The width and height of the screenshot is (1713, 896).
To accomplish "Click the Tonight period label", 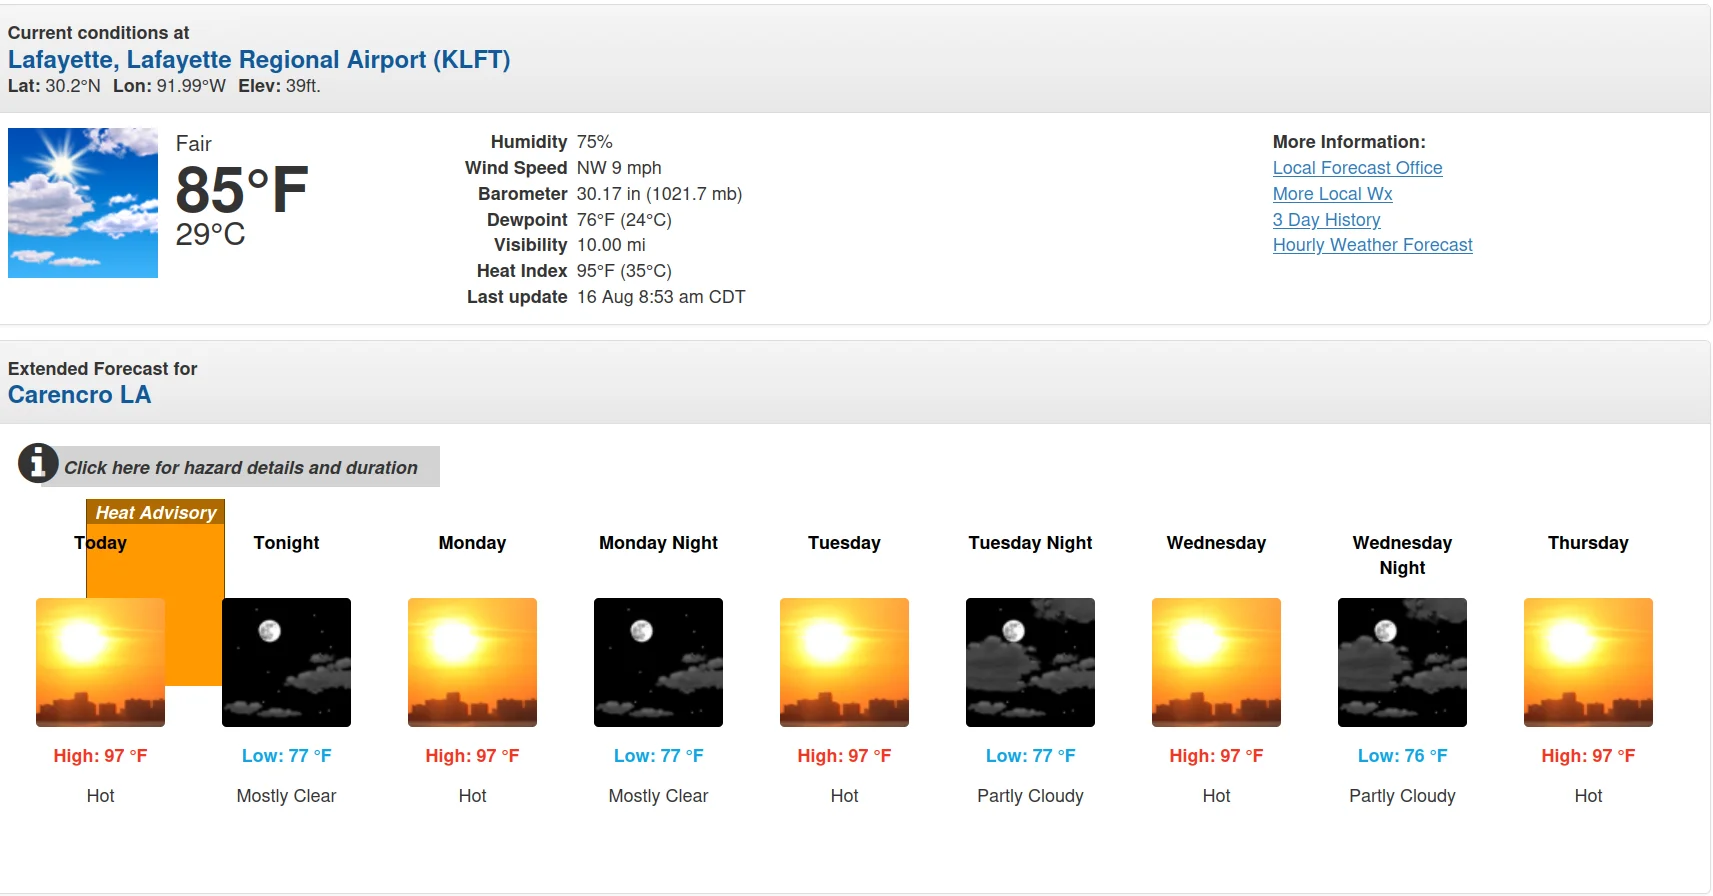I will pyautogui.click(x=286, y=543).
